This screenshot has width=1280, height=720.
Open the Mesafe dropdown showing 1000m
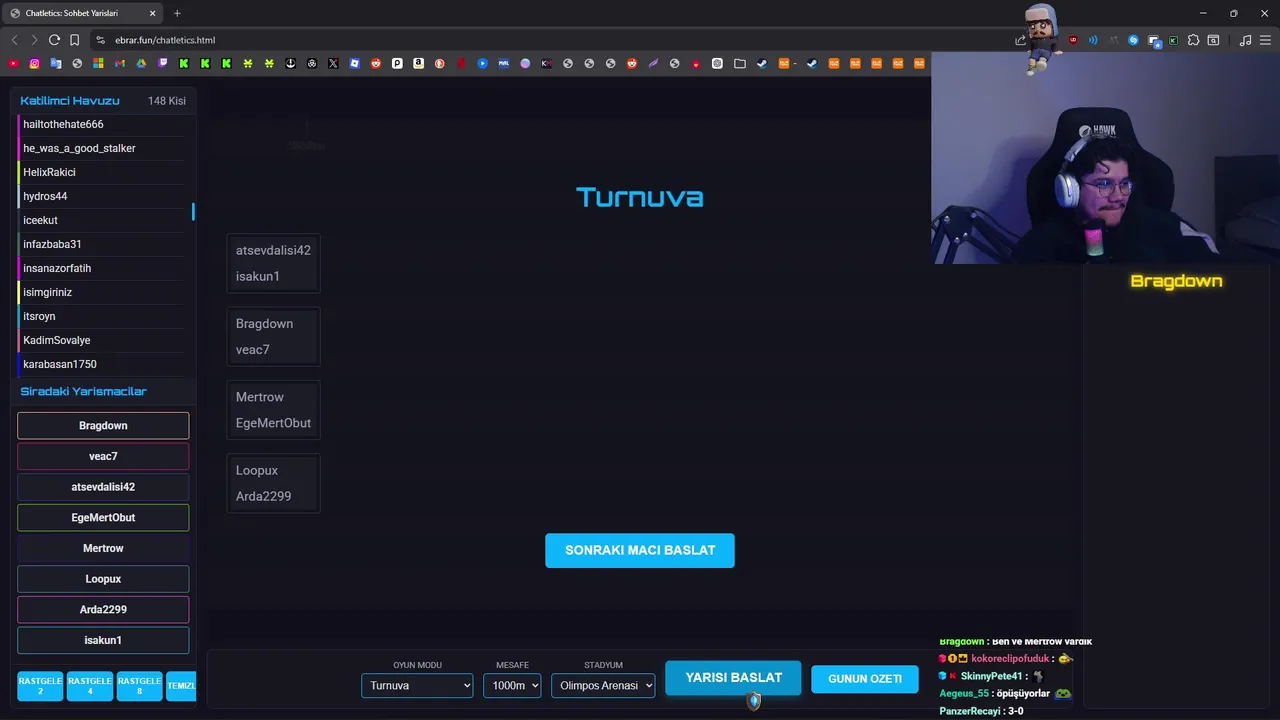512,685
